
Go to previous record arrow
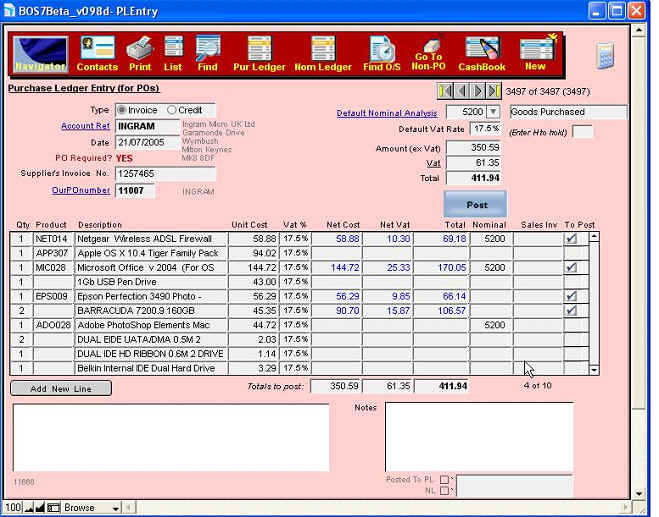point(462,91)
